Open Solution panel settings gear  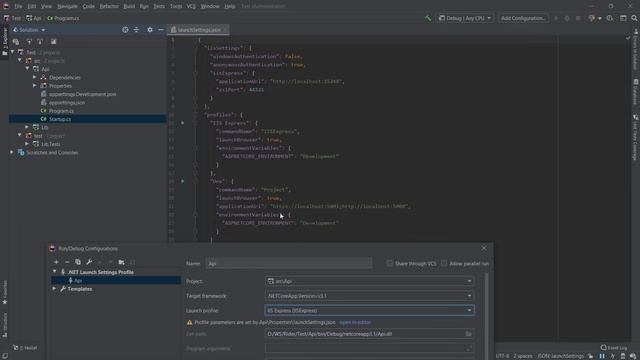pos(150,30)
